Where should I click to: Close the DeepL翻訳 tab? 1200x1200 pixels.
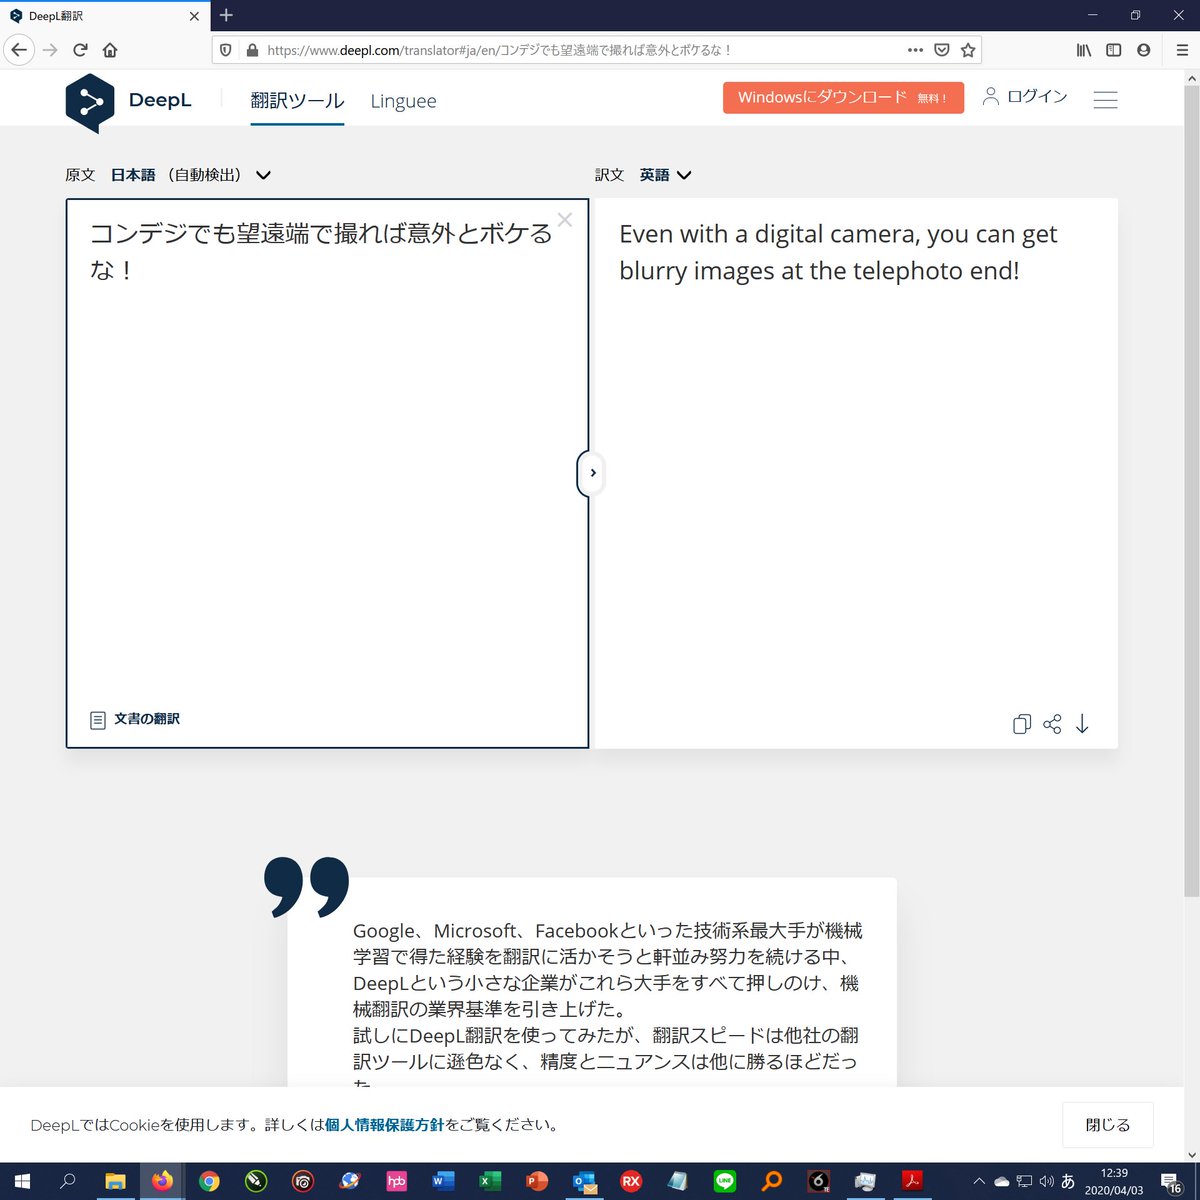(x=194, y=16)
